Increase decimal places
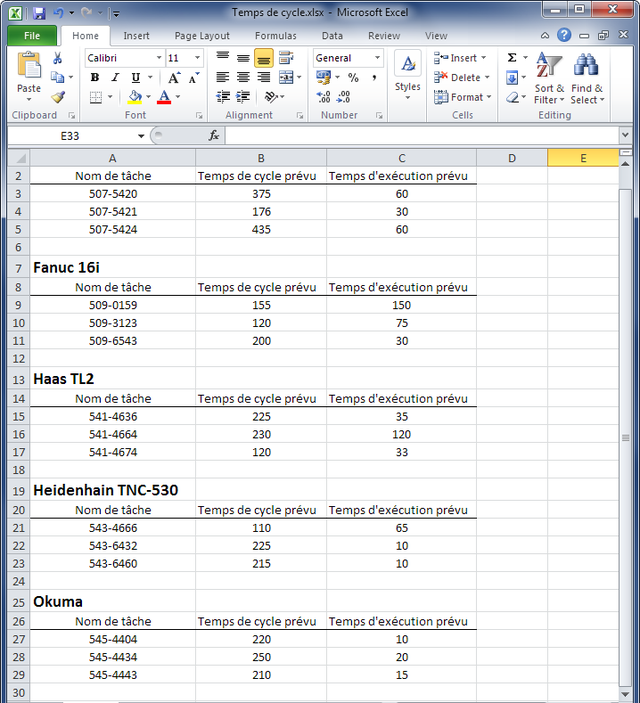Screen dimensions: 640x703 (x=323, y=97)
